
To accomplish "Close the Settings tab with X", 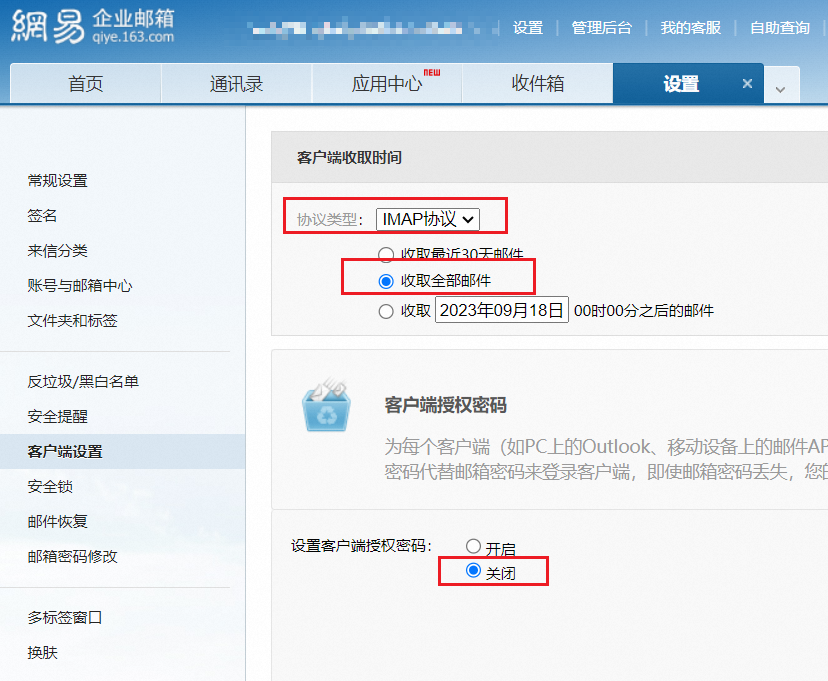I will pos(747,84).
